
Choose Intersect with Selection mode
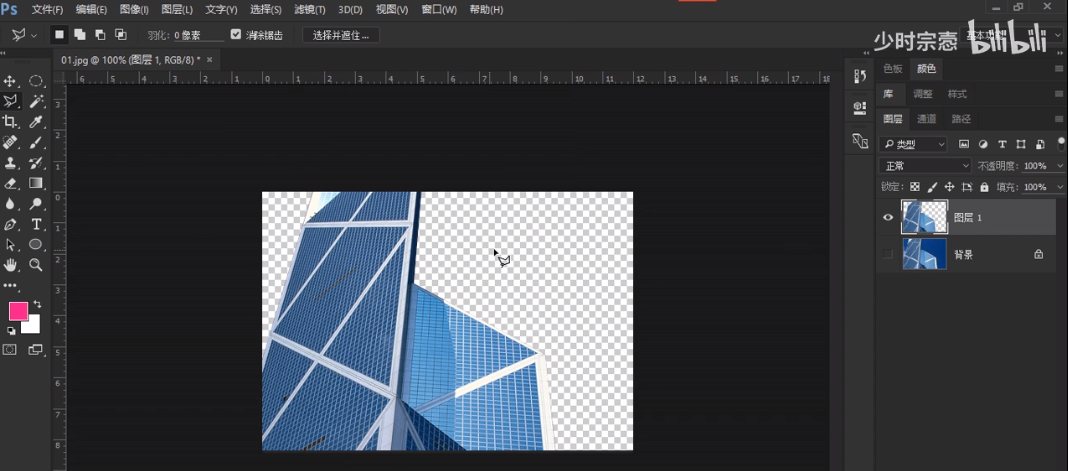tap(121, 35)
